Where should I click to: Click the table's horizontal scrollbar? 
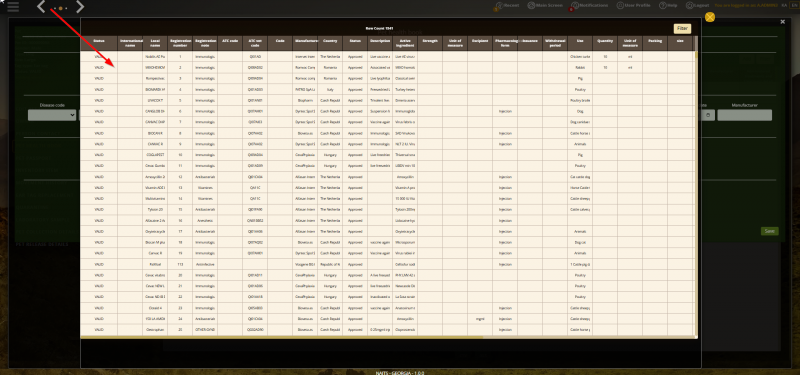[281, 337]
